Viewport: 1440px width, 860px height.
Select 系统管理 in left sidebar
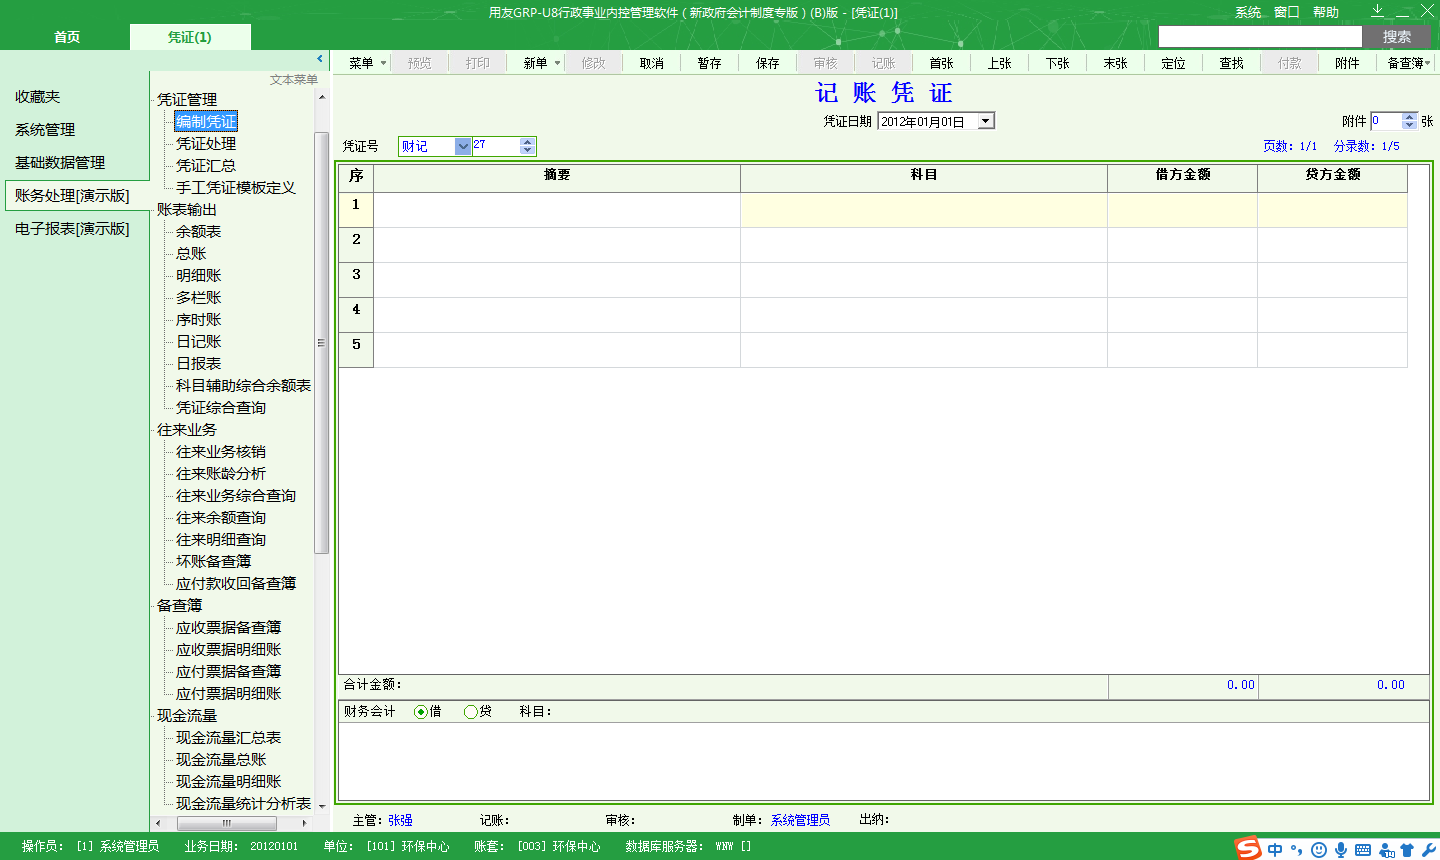(45, 130)
